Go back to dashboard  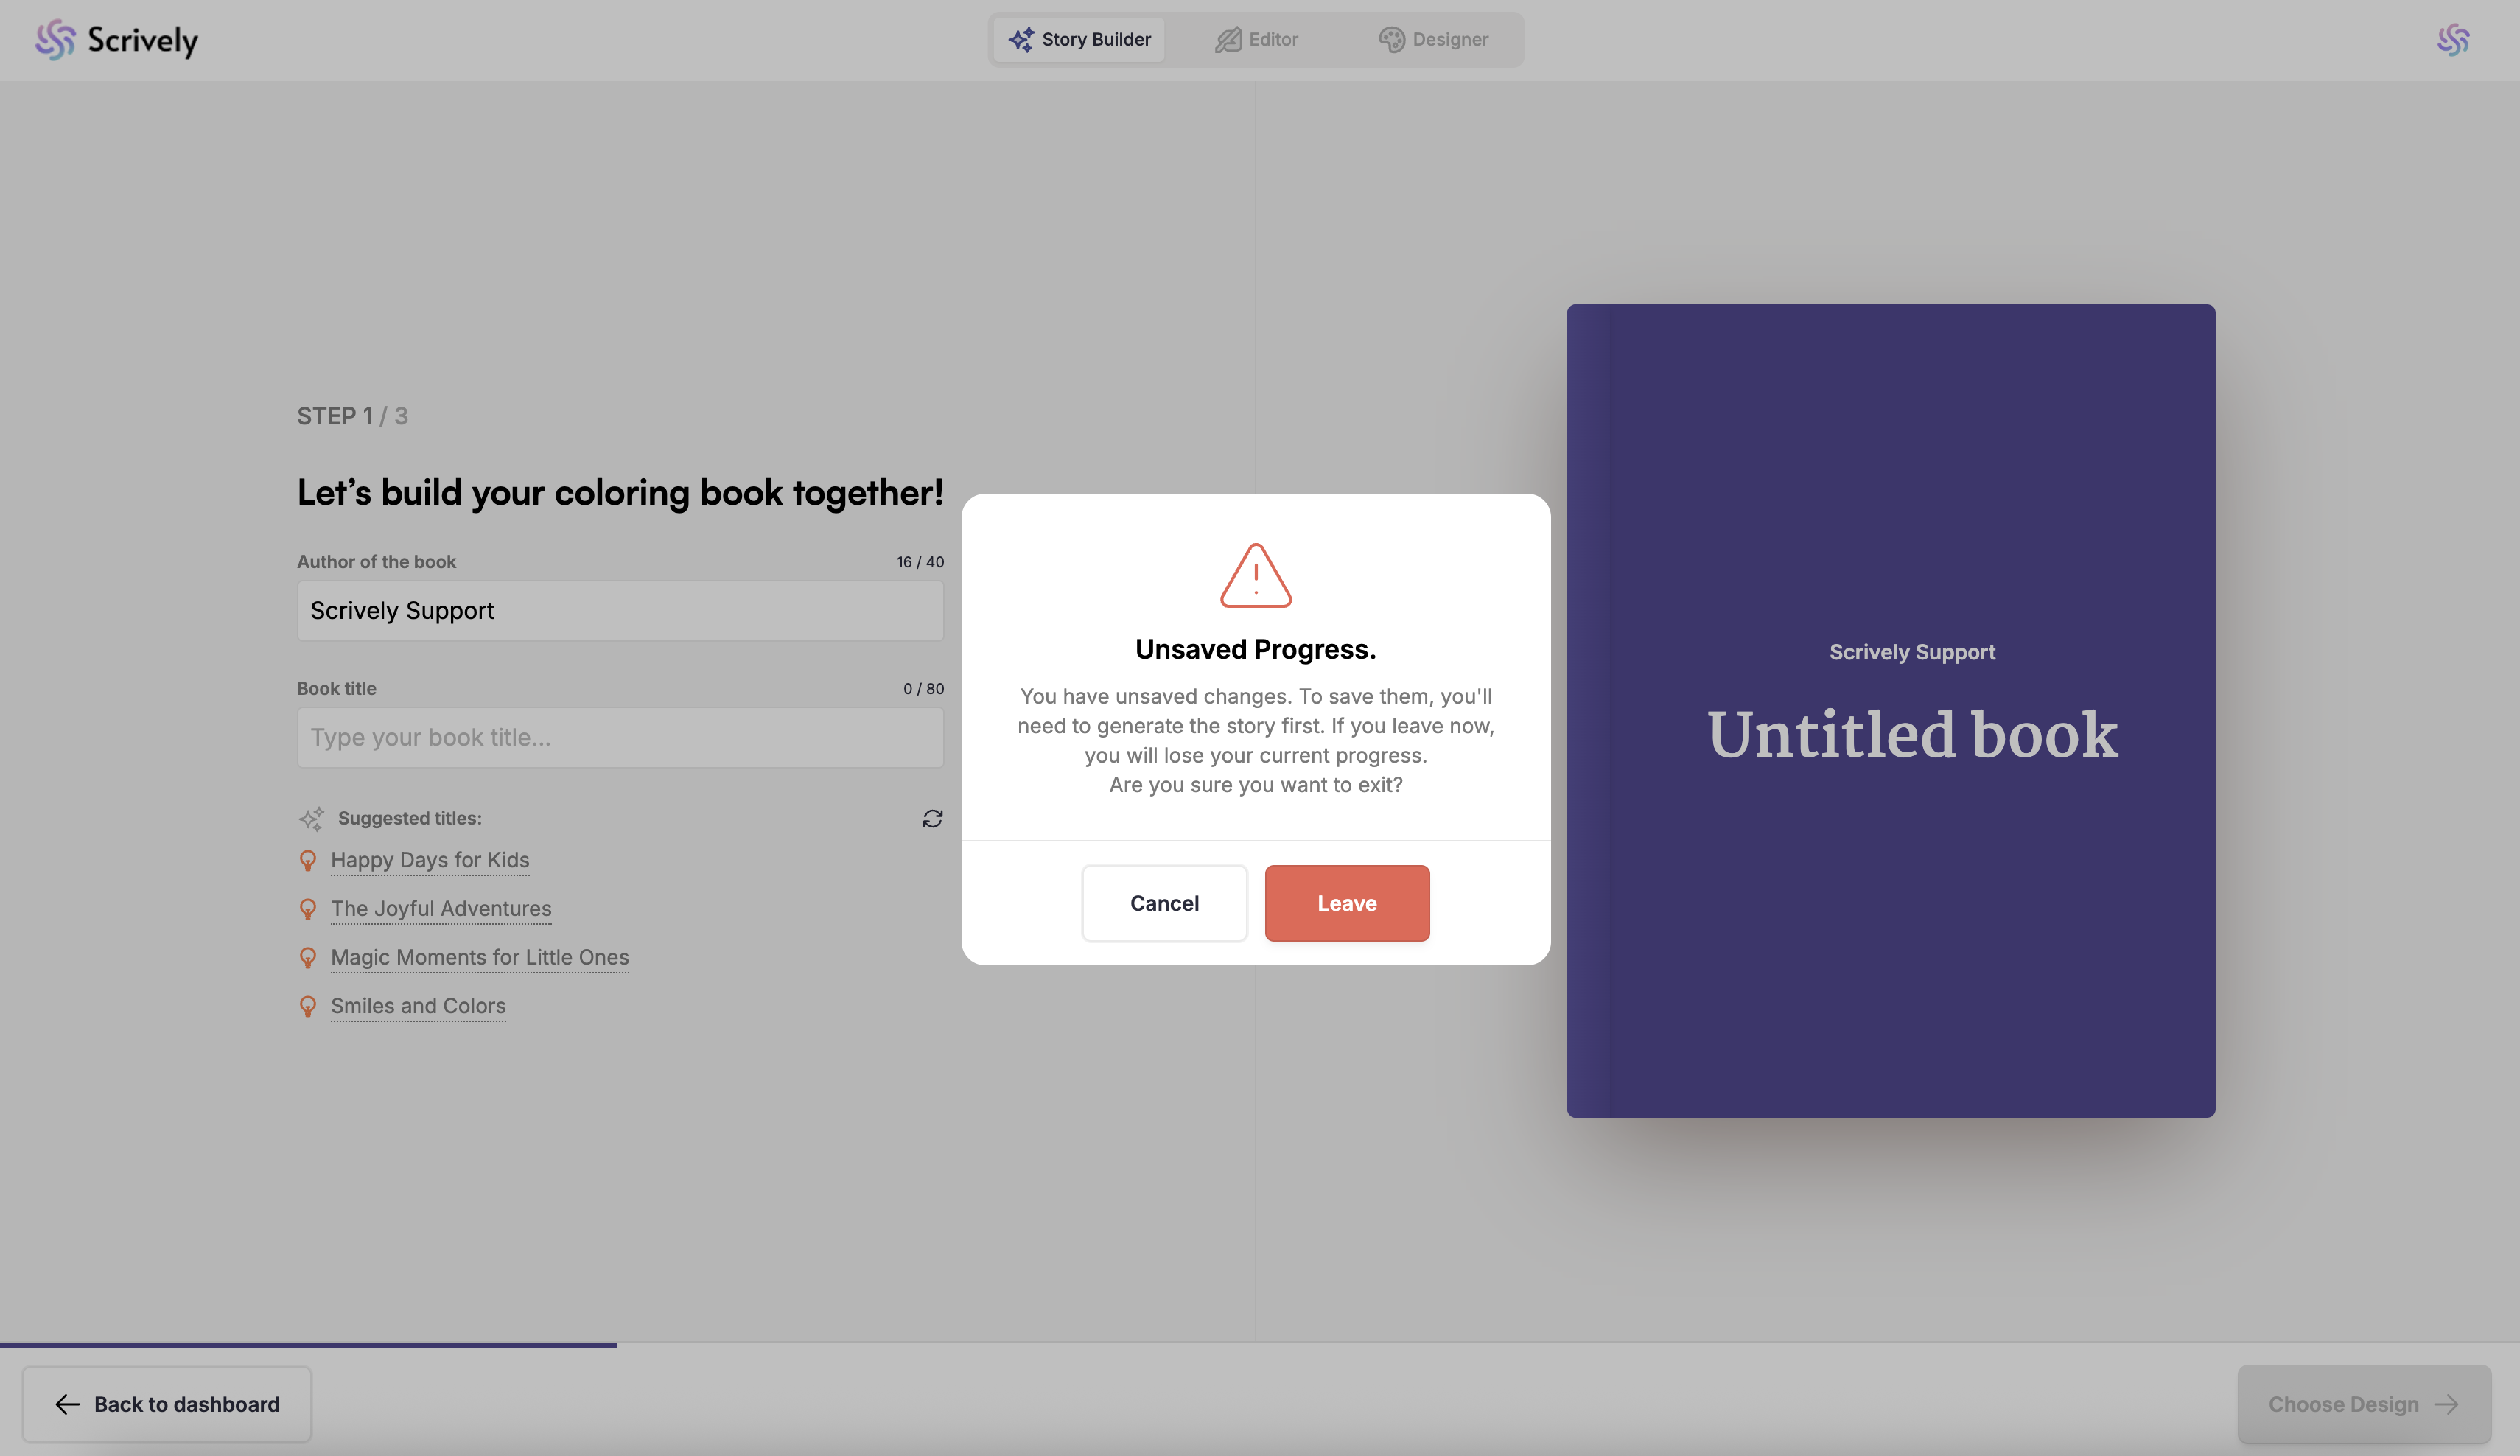pos(167,1404)
